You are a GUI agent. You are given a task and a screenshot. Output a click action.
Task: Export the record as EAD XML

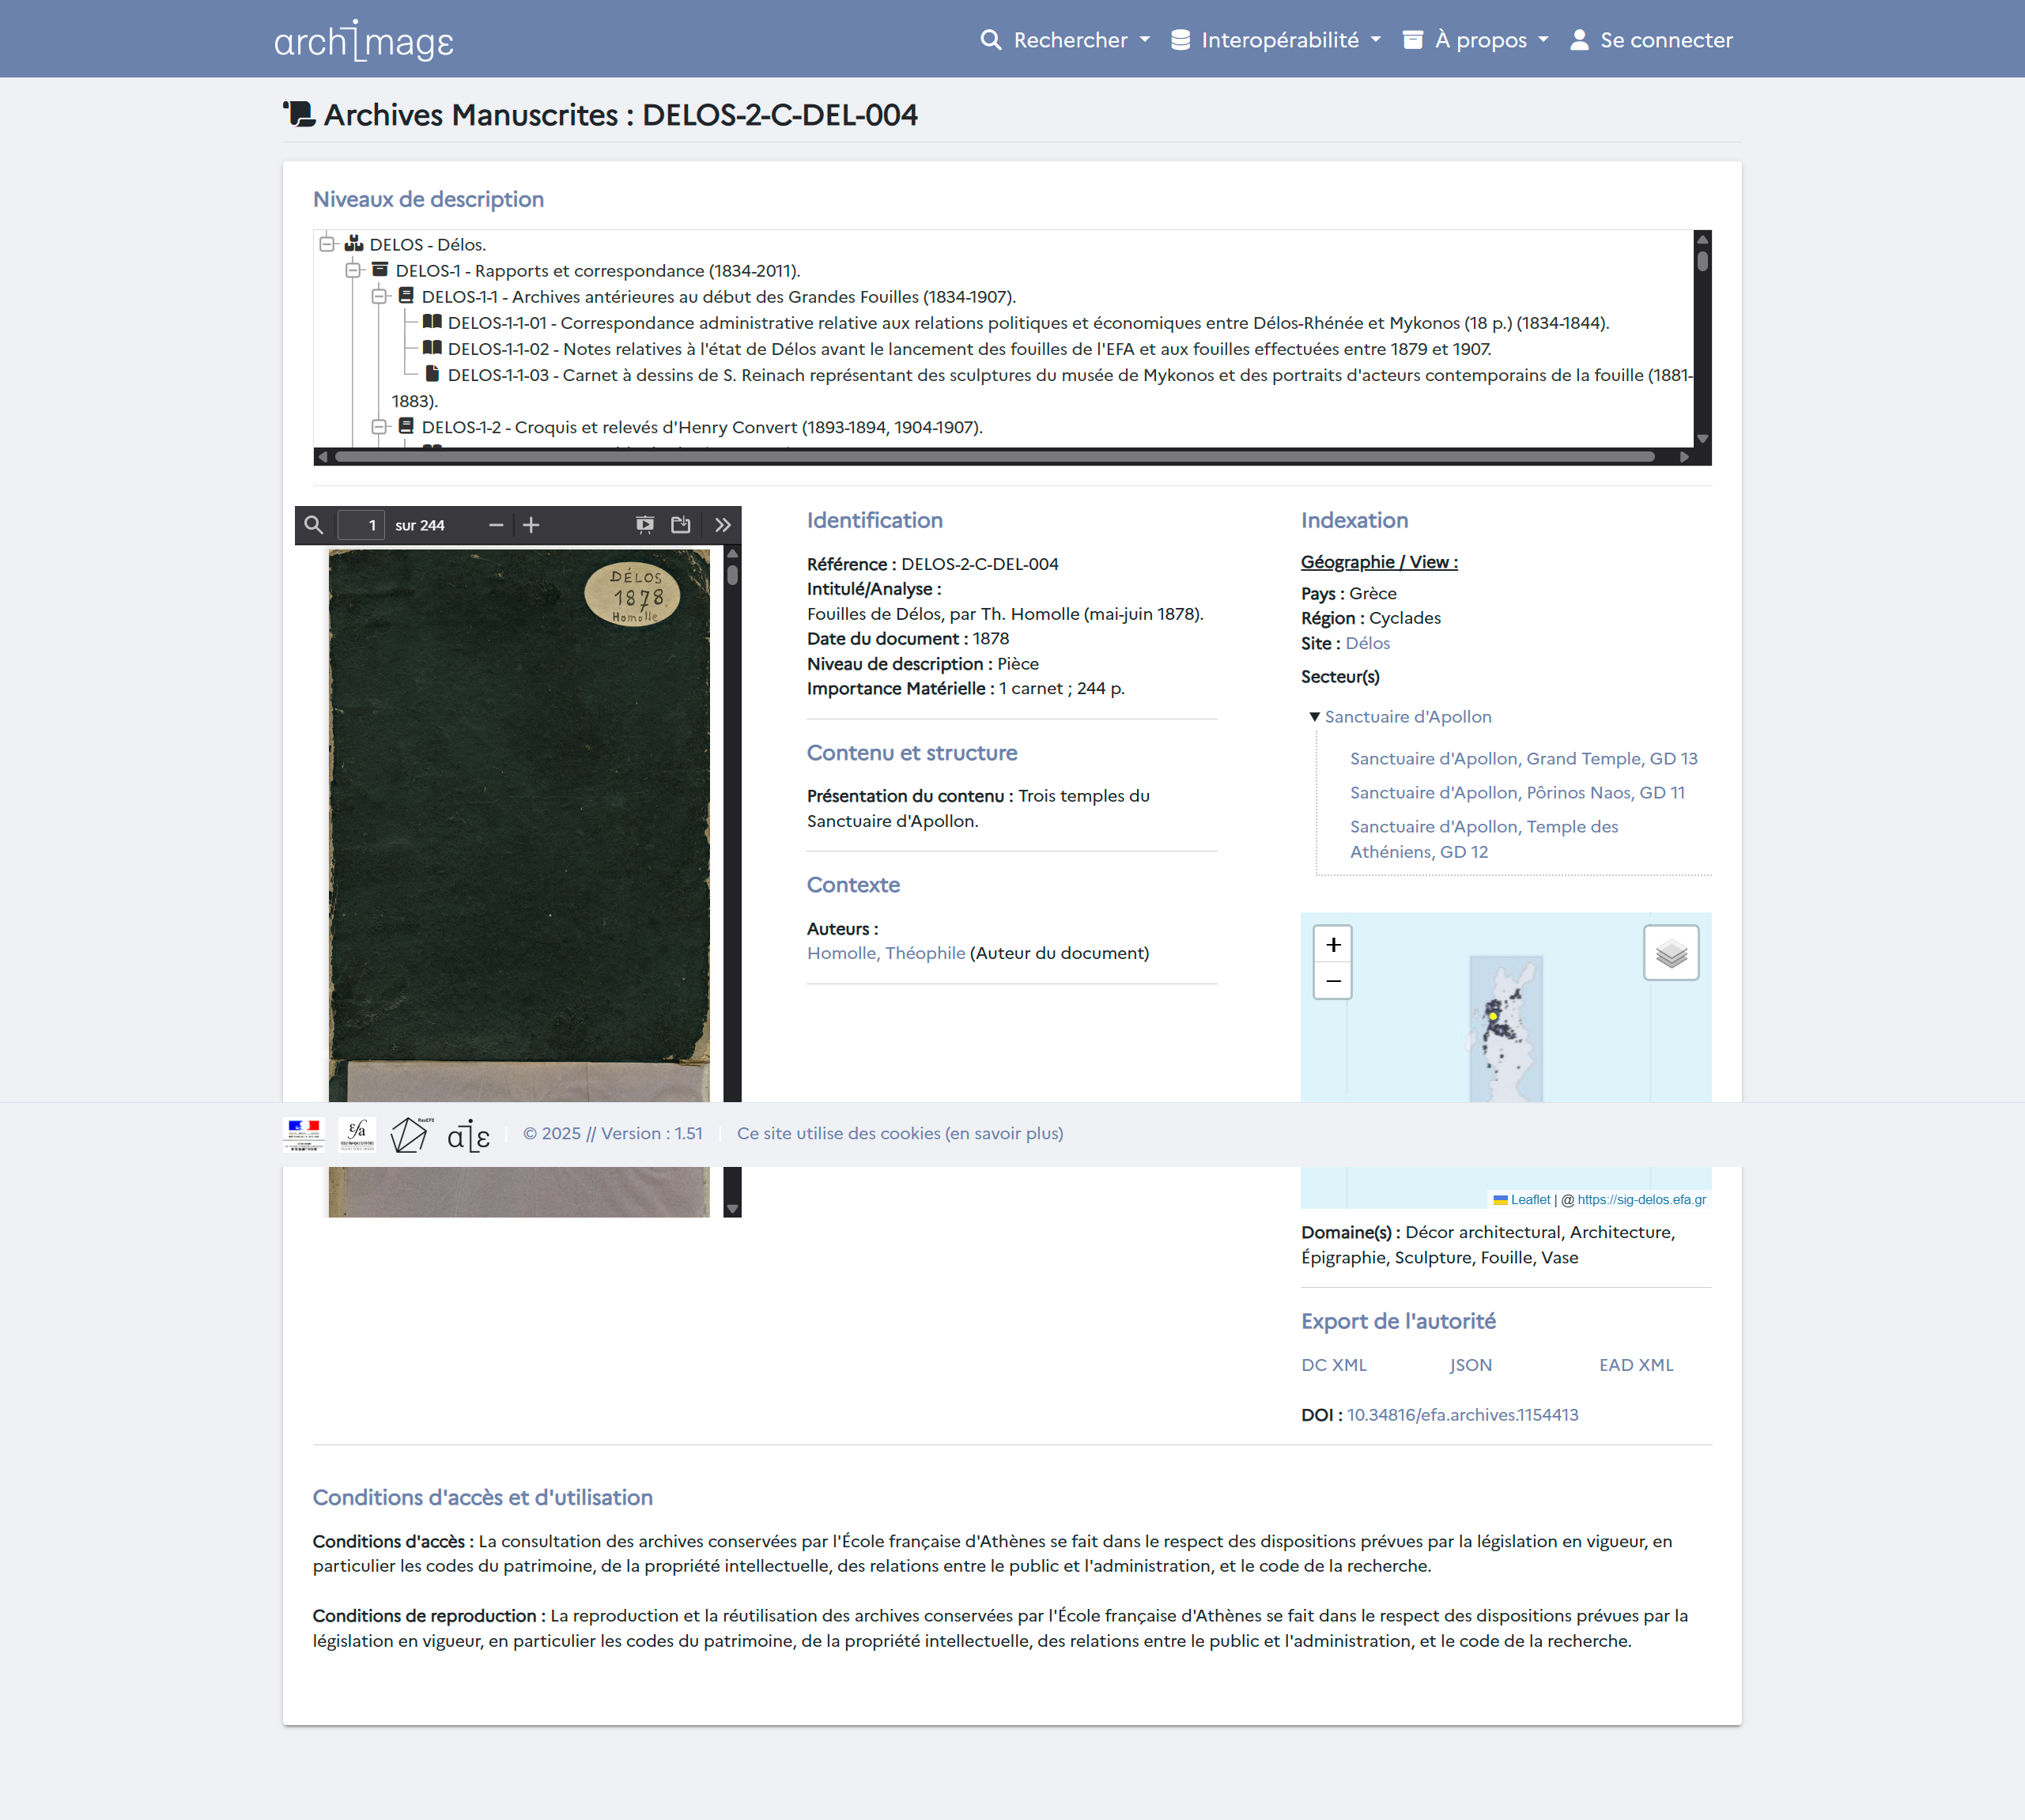(x=1636, y=1365)
